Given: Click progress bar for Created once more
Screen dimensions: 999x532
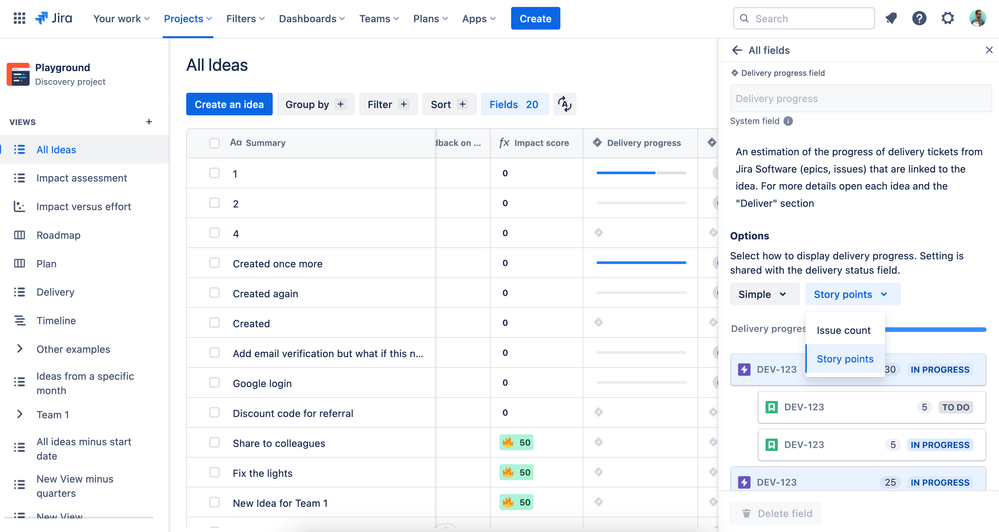Looking at the screenshot, I should [641, 262].
